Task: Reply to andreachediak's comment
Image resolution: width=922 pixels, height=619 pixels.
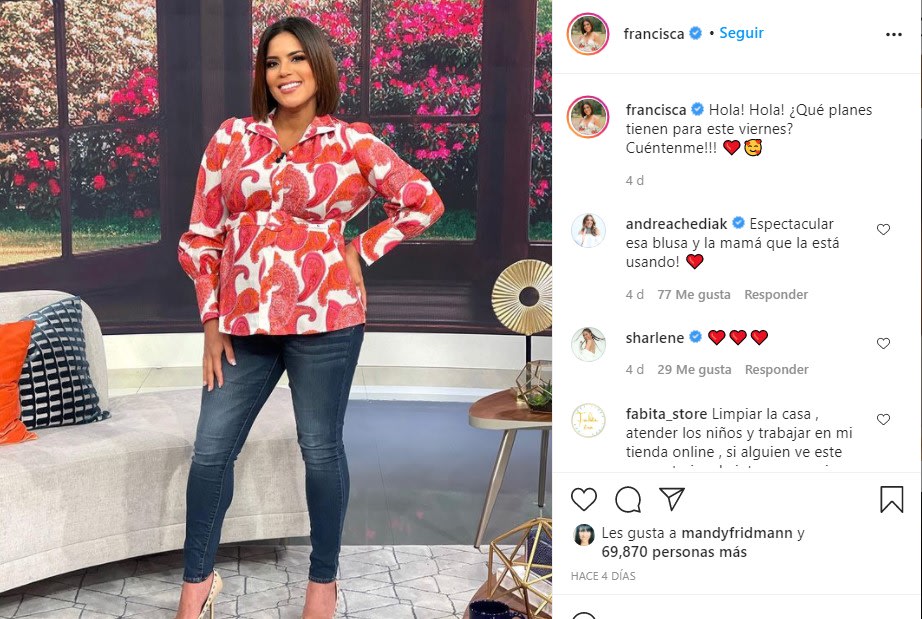Action: 776,295
